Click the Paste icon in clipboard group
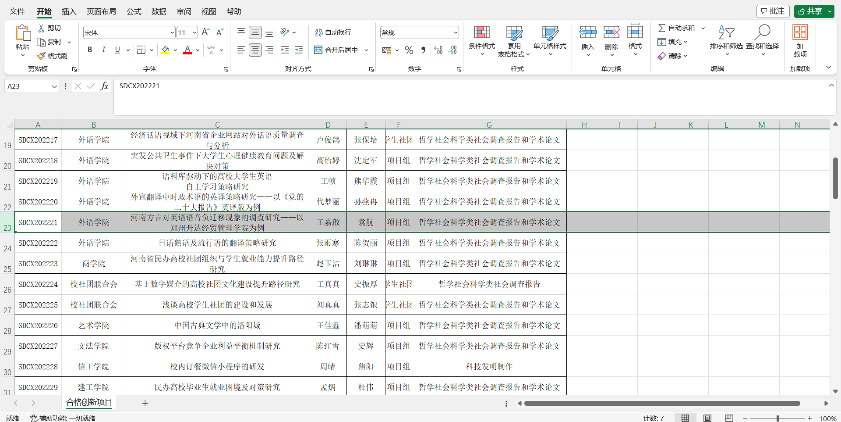The height and width of the screenshot is (422, 841). [x=22, y=36]
